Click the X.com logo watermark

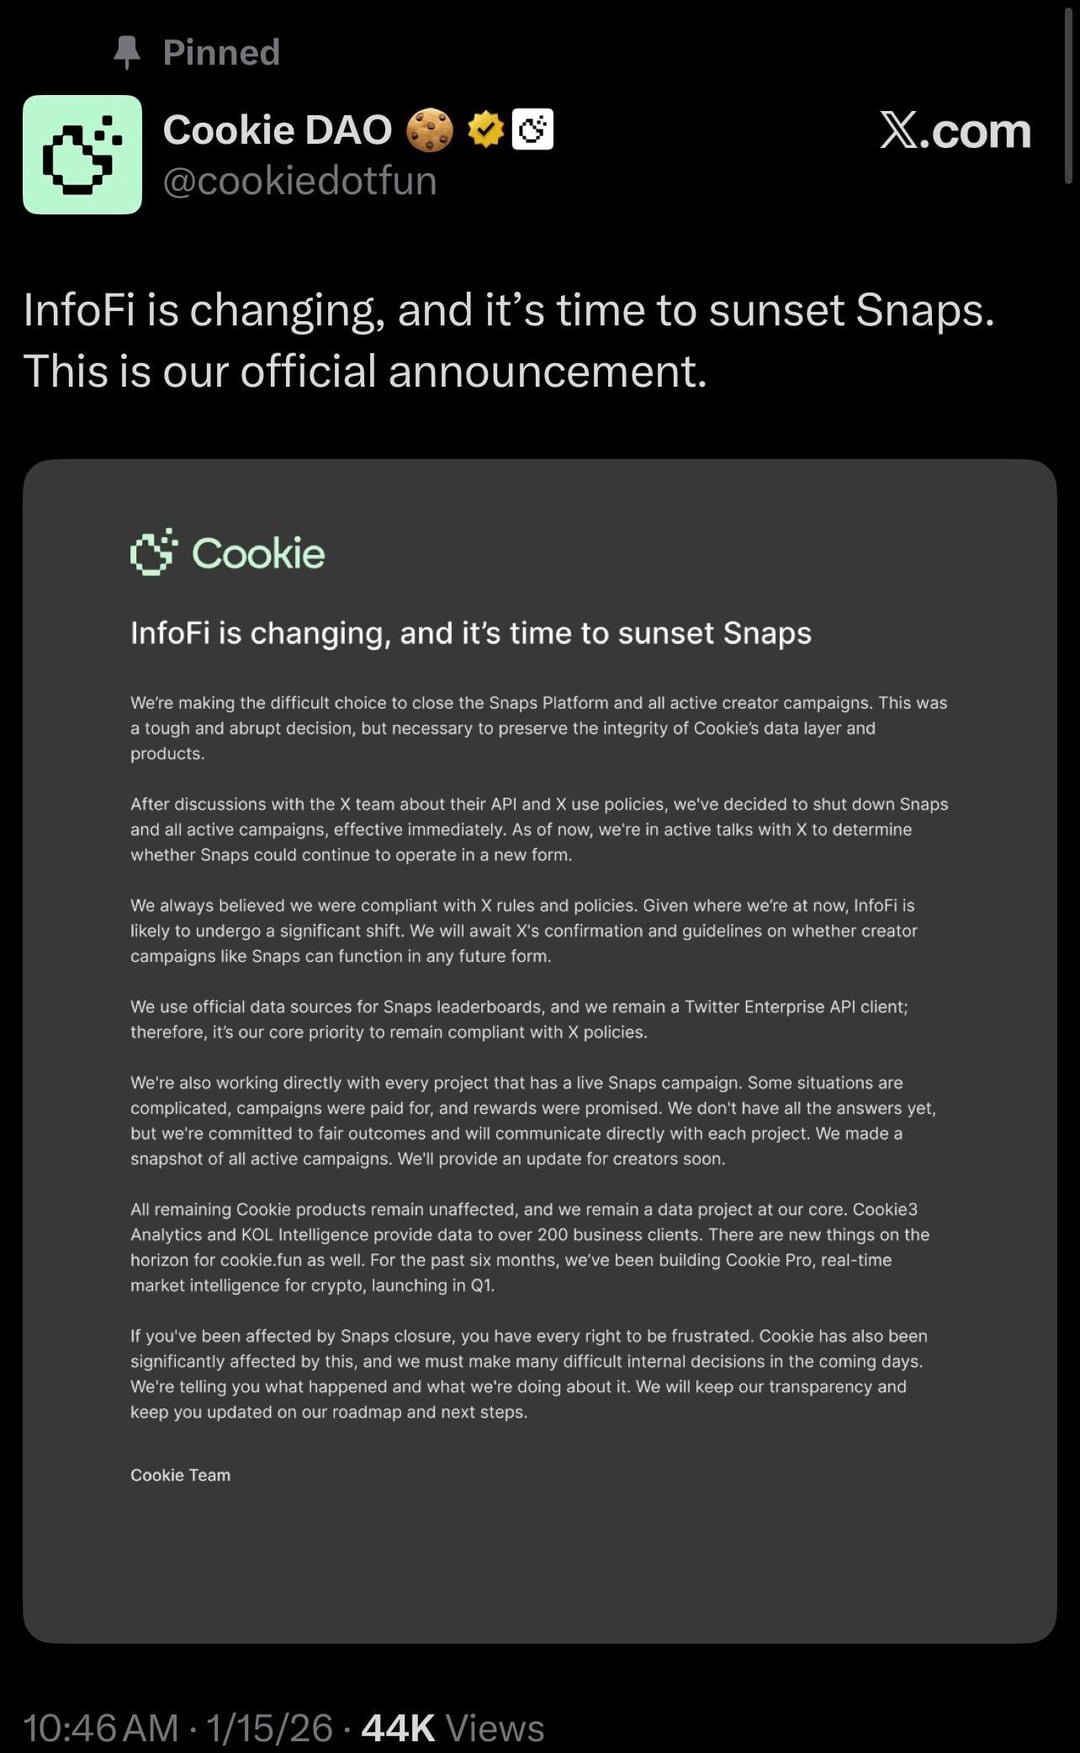(x=955, y=131)
